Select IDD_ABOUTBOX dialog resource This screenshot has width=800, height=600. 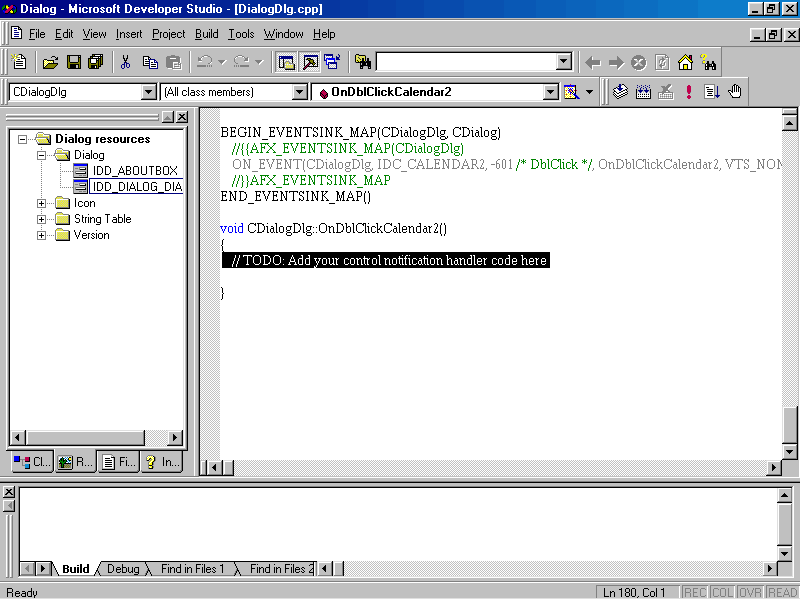coord(135,171)
